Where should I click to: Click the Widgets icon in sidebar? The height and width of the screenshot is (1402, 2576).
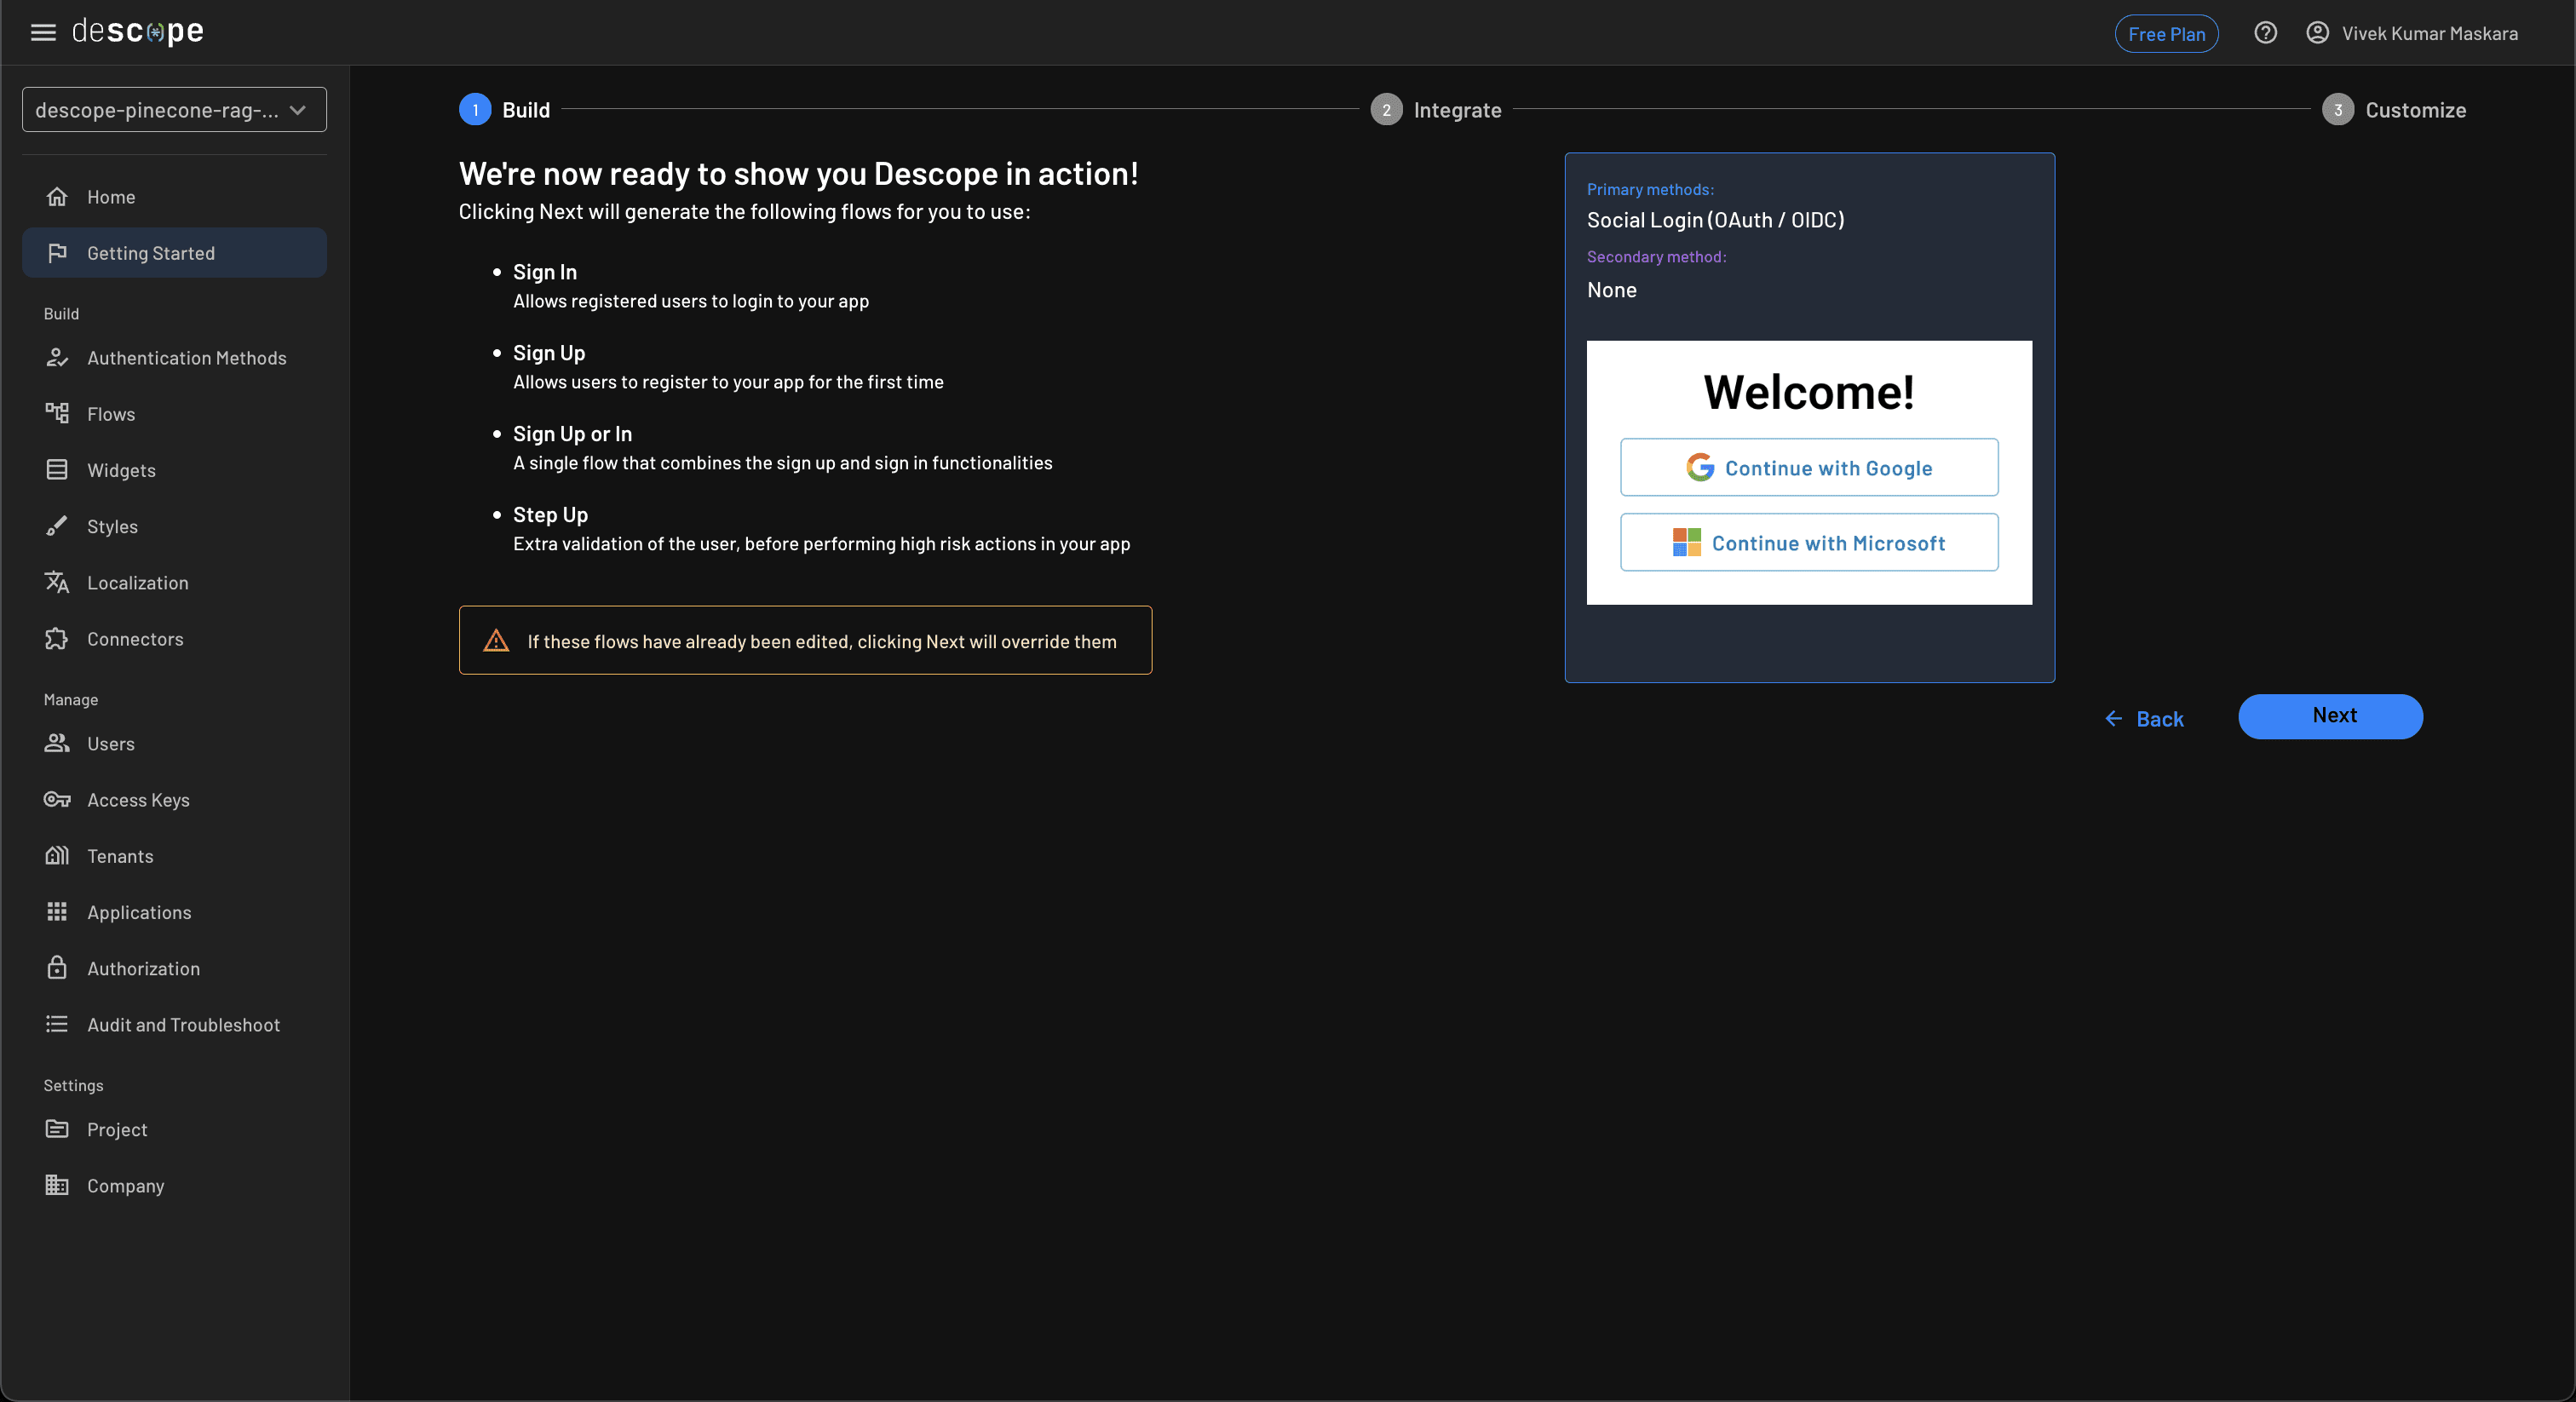(x=55, y=469)
